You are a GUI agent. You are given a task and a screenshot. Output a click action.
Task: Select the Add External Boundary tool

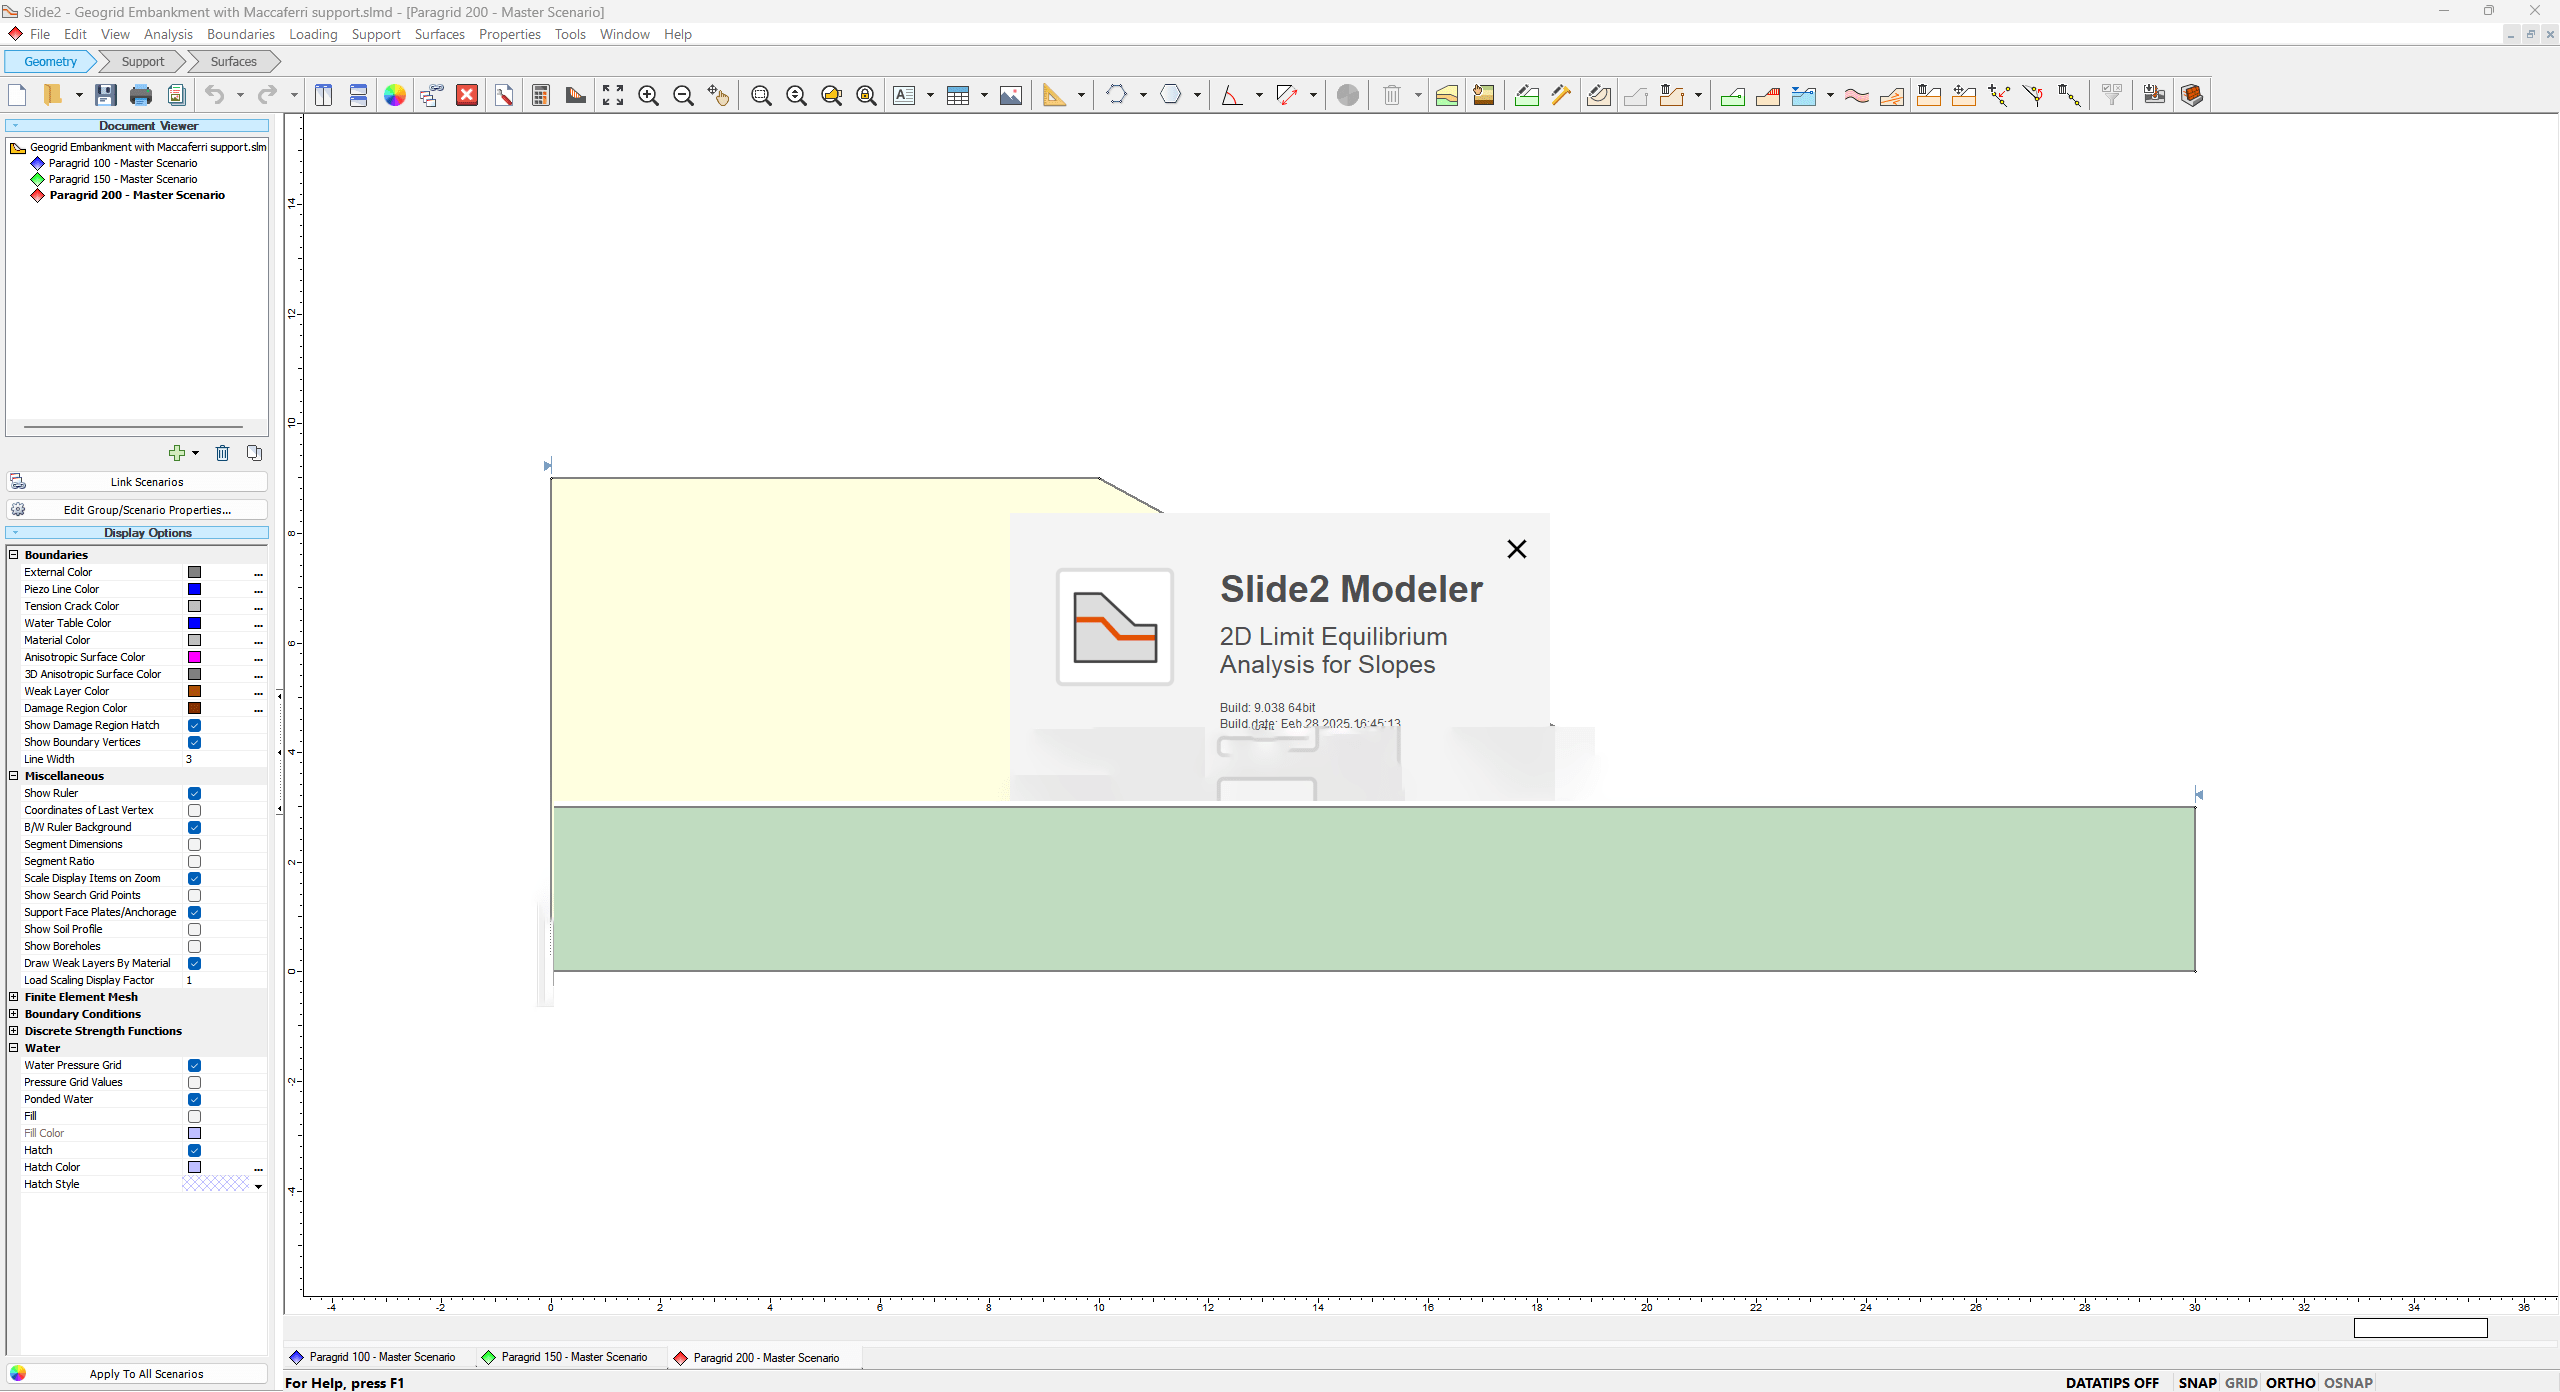click(1731, 96)
